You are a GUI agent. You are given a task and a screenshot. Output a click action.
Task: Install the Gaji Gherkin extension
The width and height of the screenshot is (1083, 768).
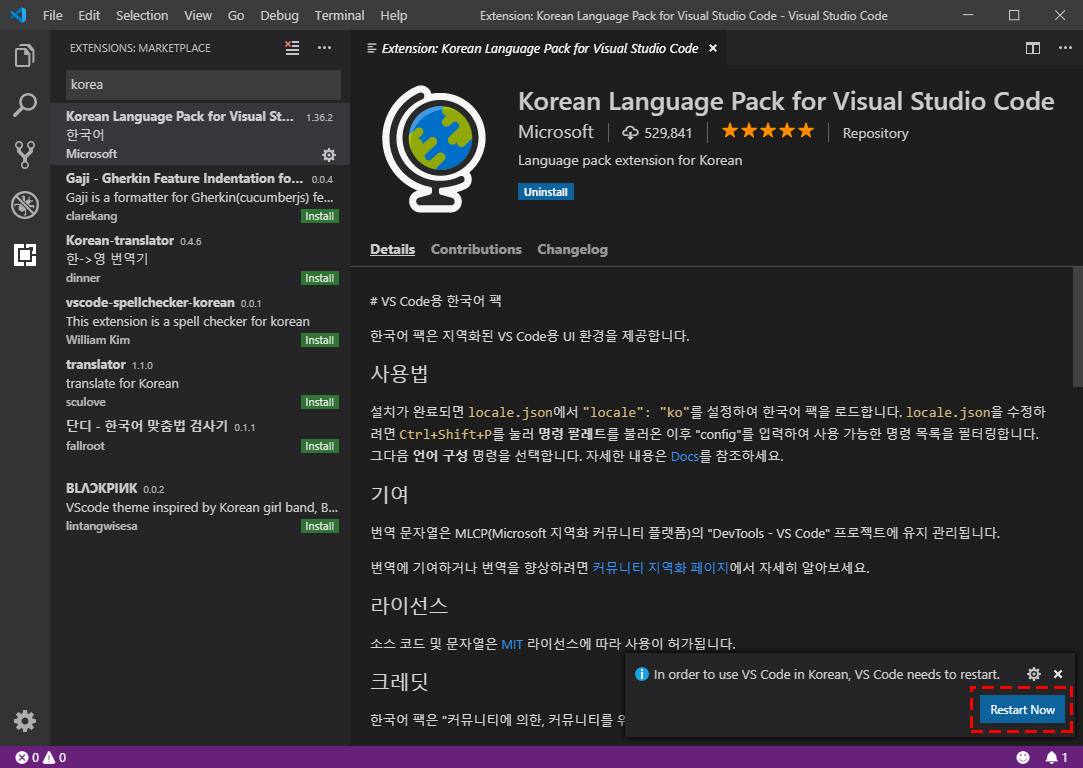point(320,216)
